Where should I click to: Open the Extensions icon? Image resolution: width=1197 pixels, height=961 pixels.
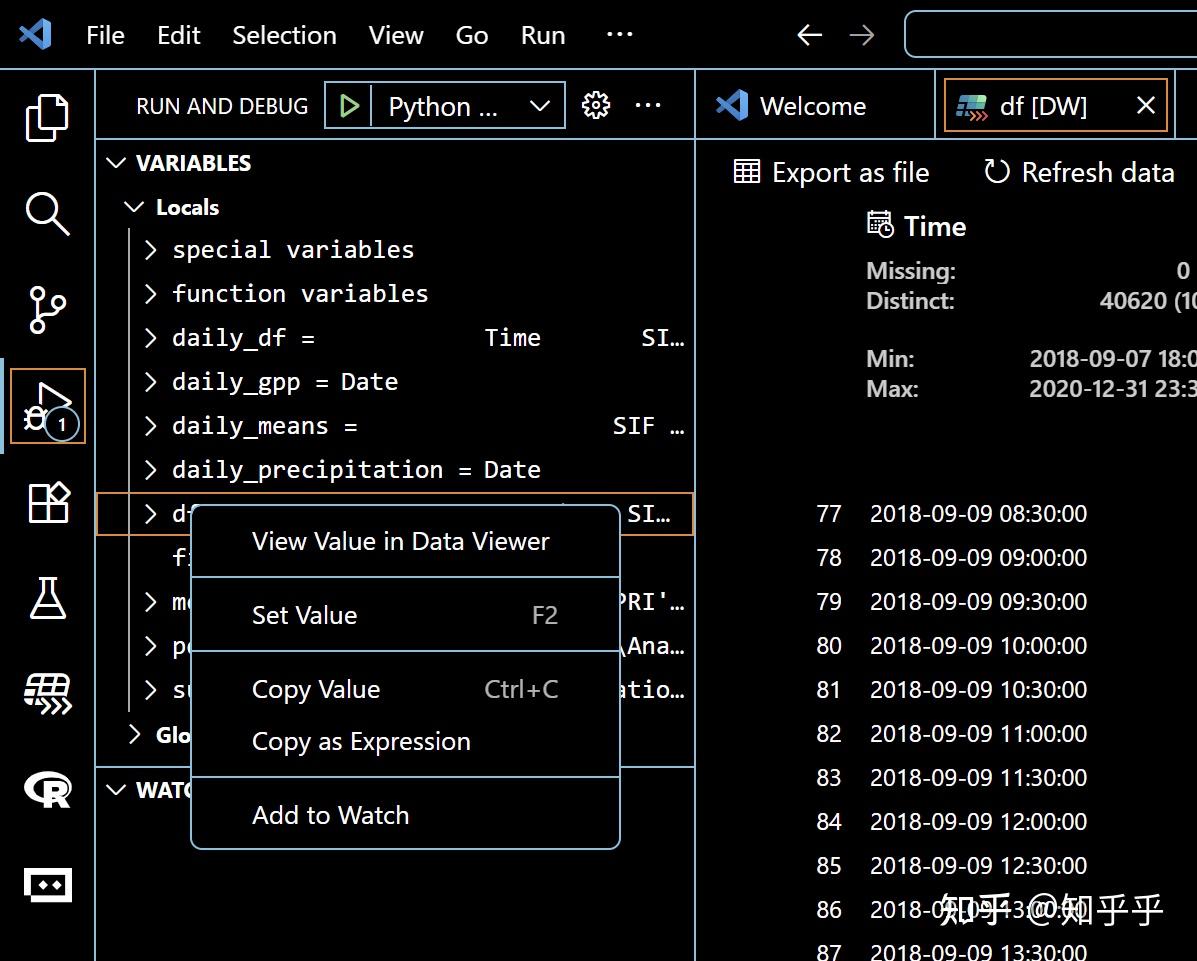click(47, 503)
